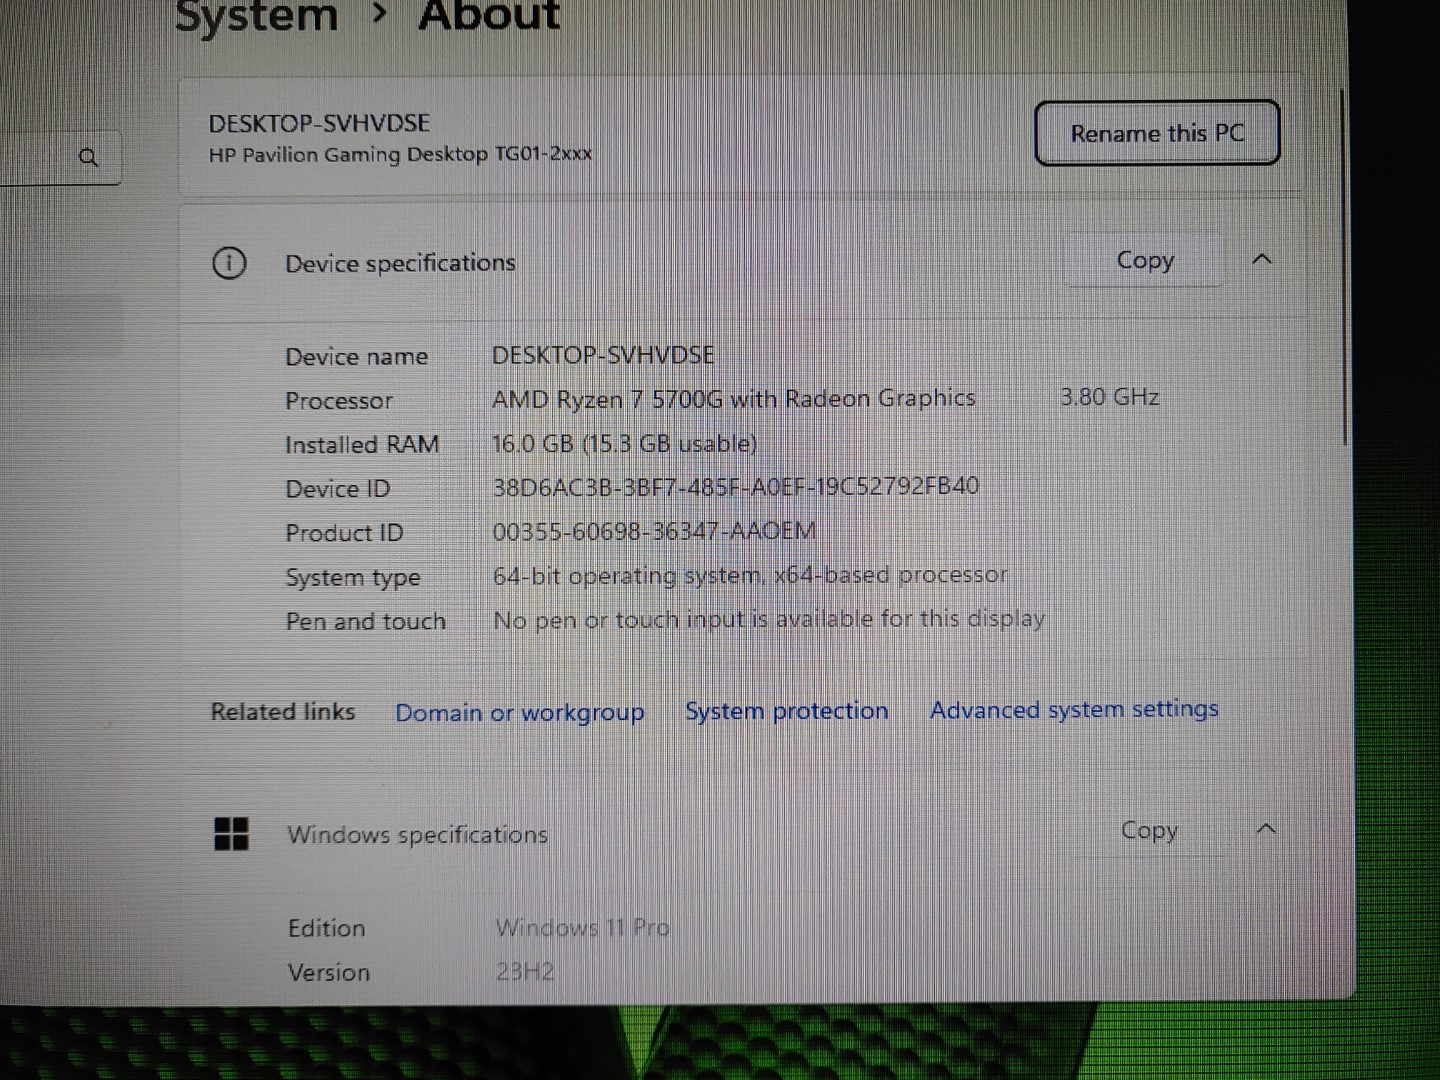Select the Product ID 00355-60698-36347-AAOEM
The image size is (1440, 1080).
pyautogui.click(x=654, y=531)
